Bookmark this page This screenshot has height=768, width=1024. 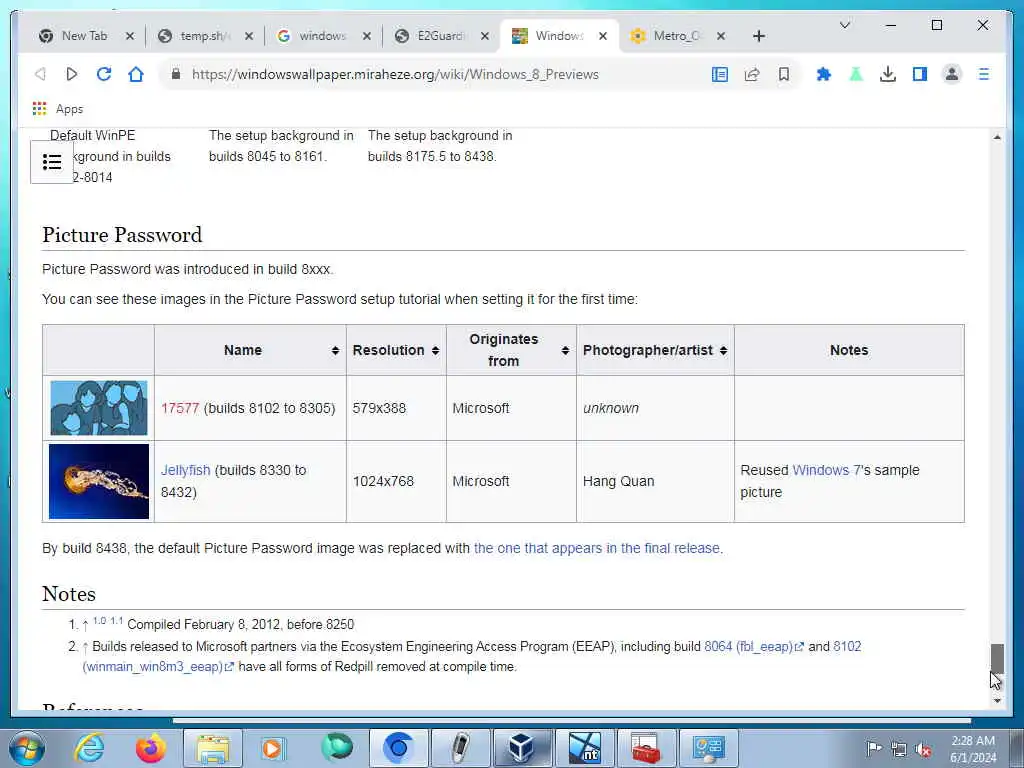[x=784, y=74]
